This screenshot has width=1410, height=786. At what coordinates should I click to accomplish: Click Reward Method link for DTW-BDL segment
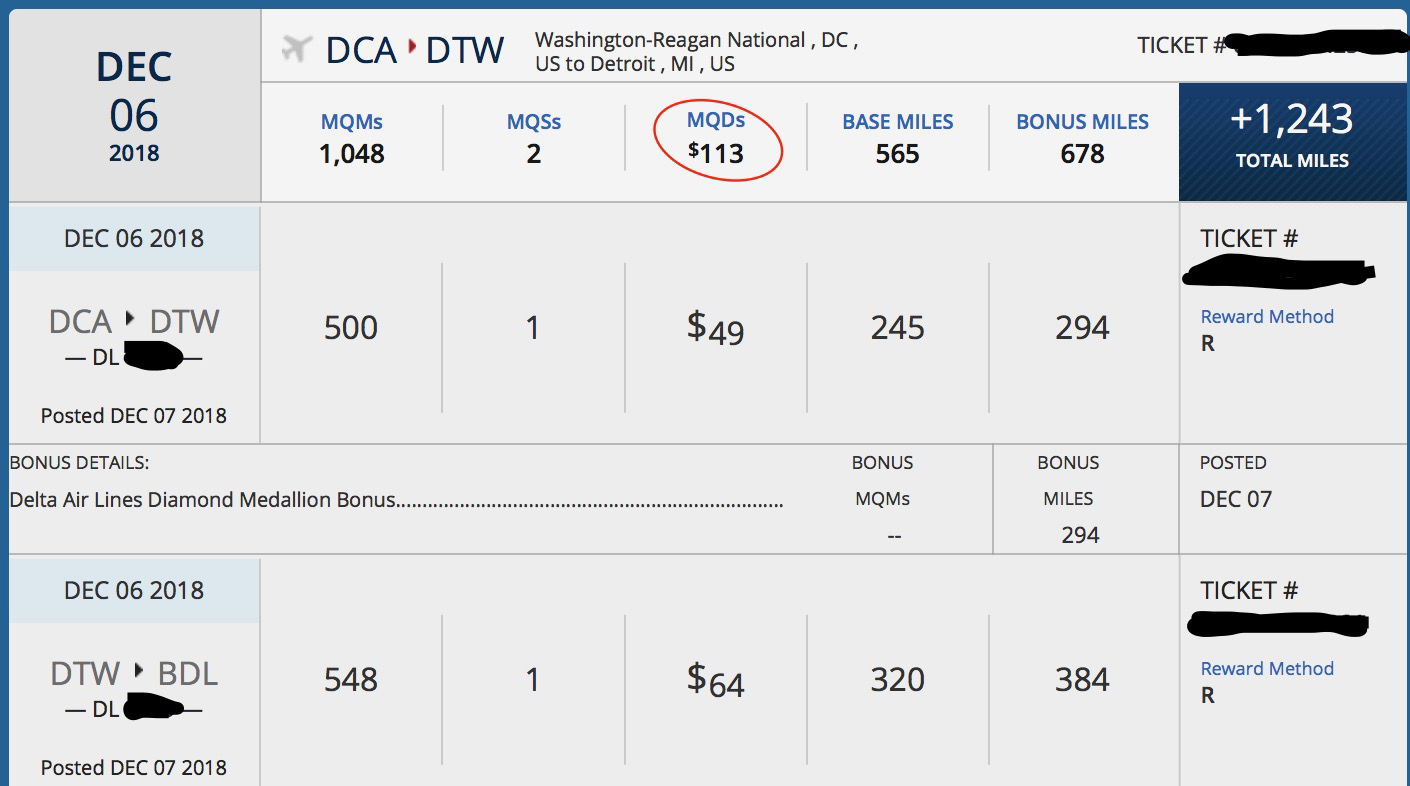point(1267,669)
